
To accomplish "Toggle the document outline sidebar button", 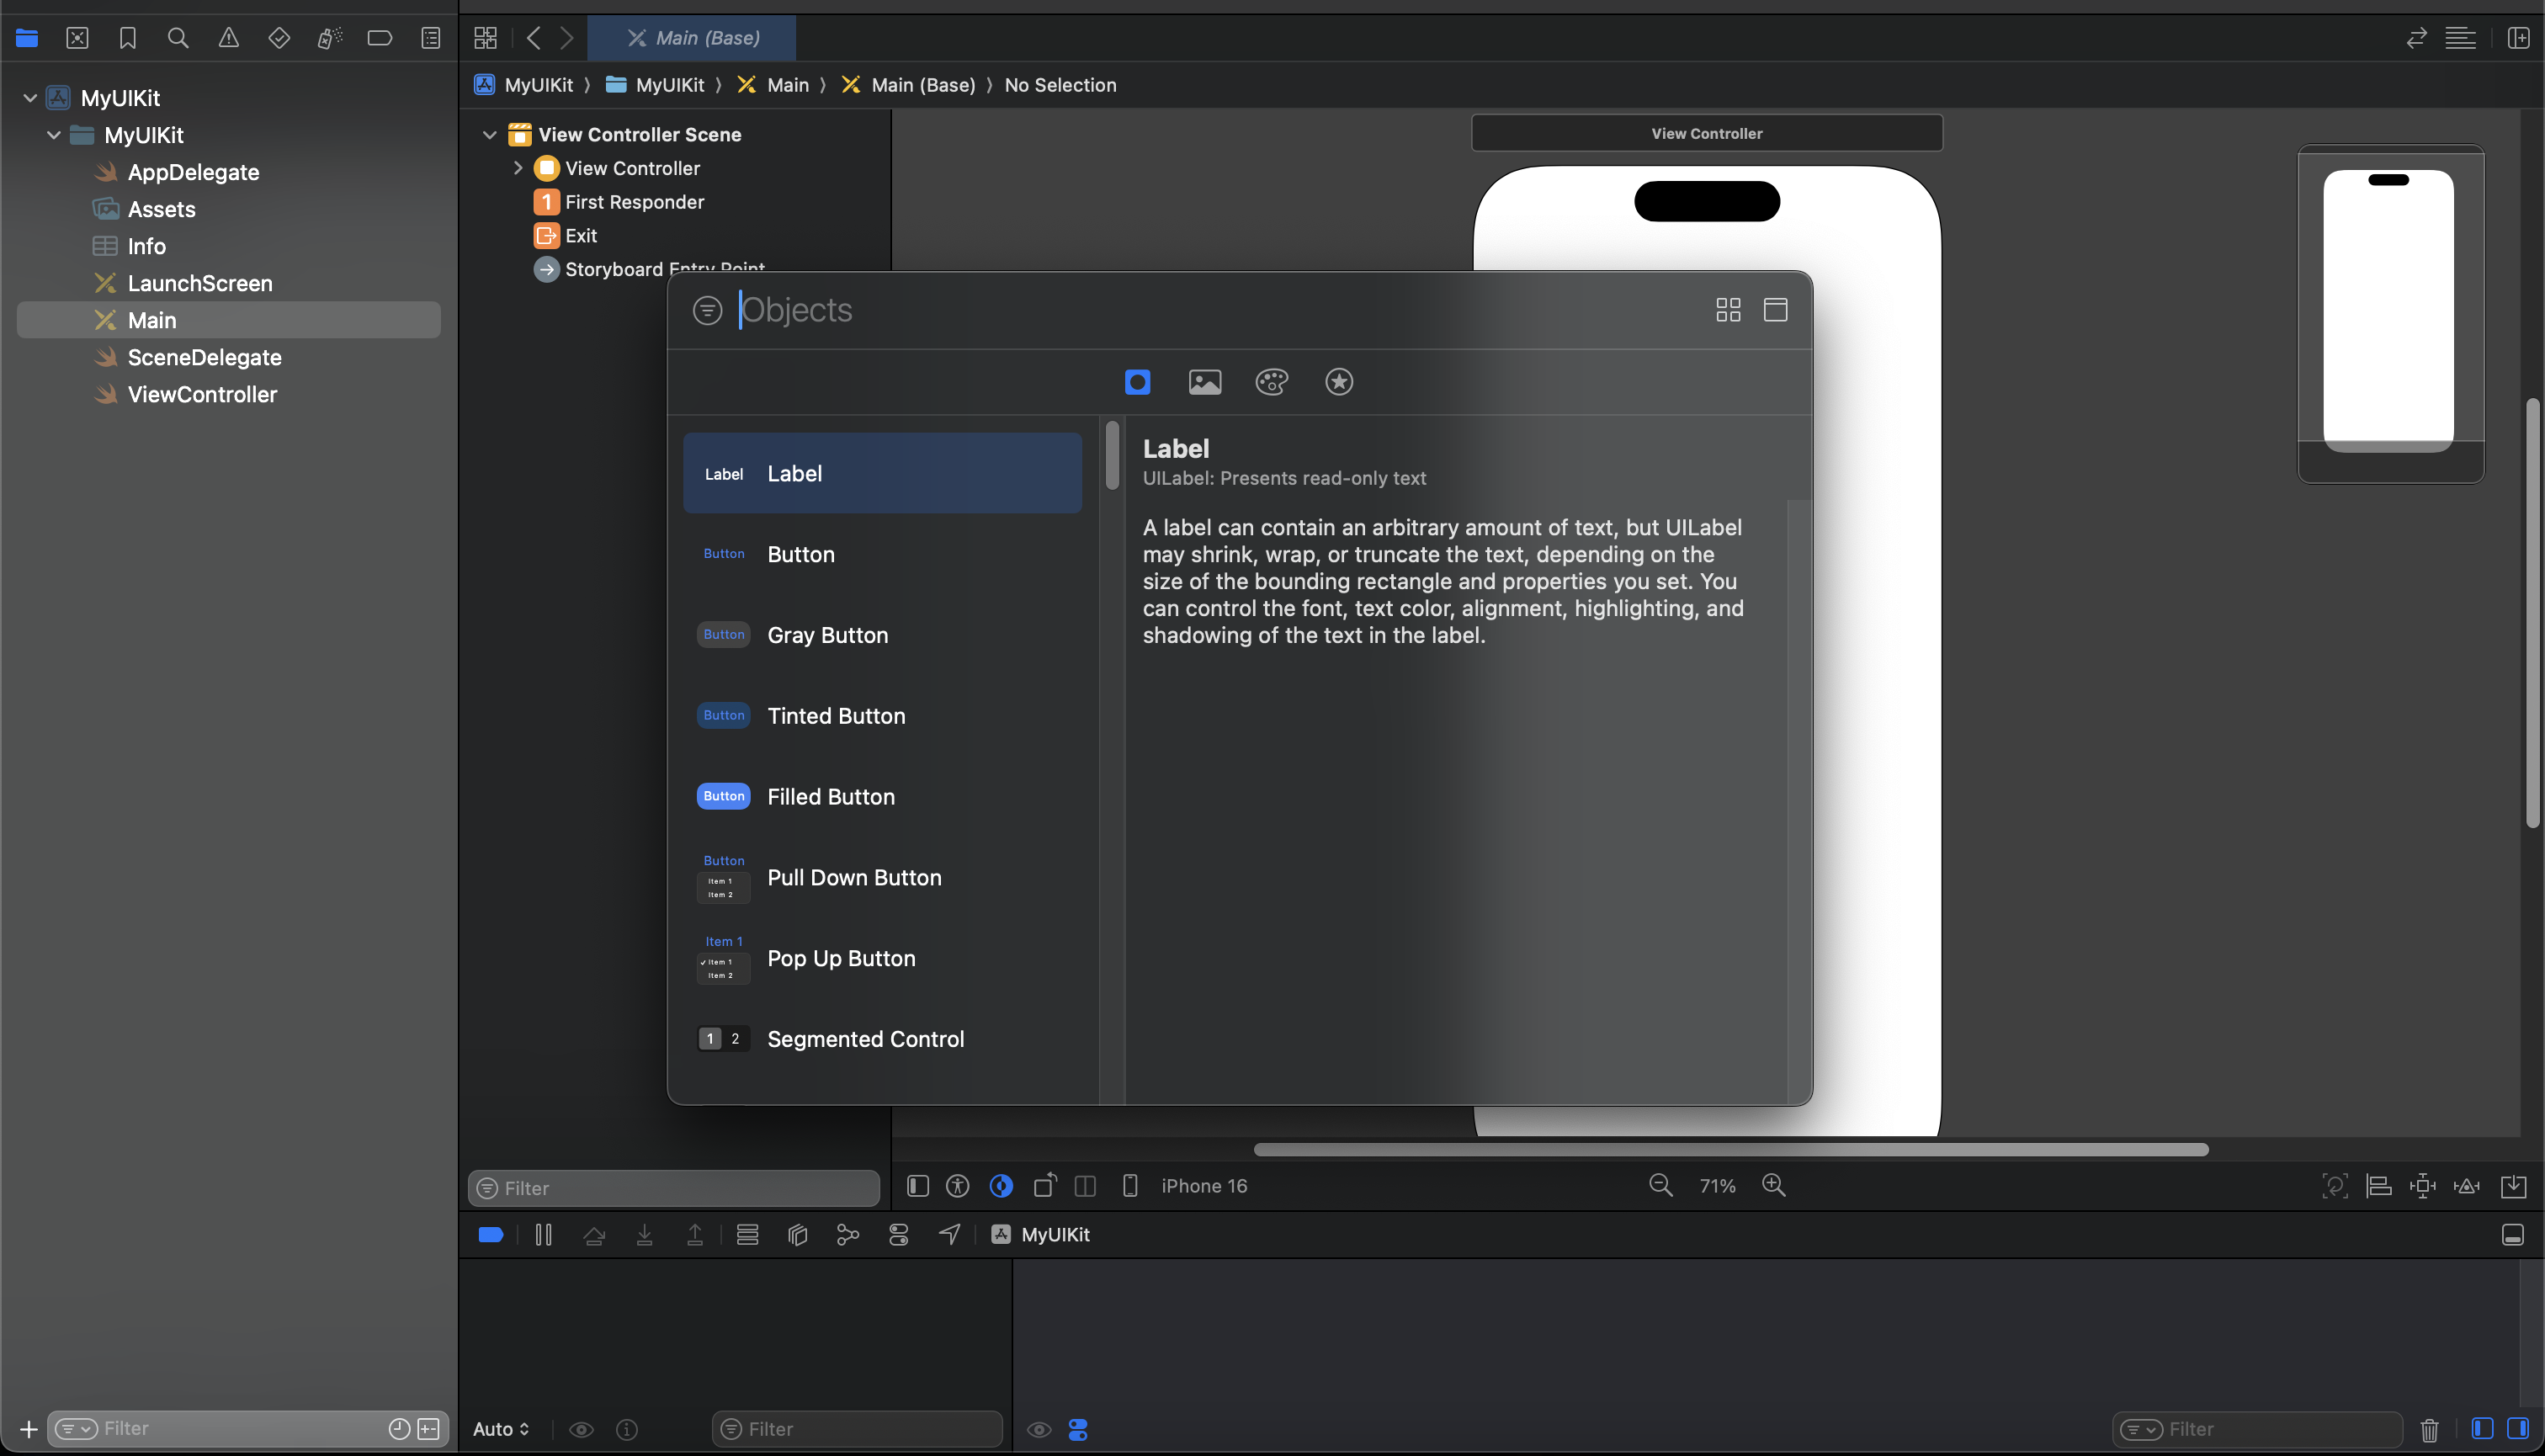I will (917, 1186).
